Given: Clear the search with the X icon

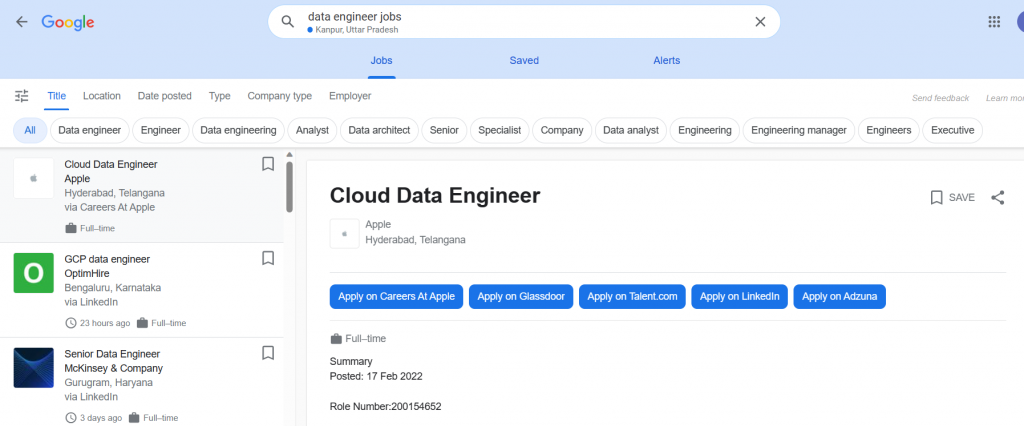Looking at the screenshot, I should pos(760,22).
